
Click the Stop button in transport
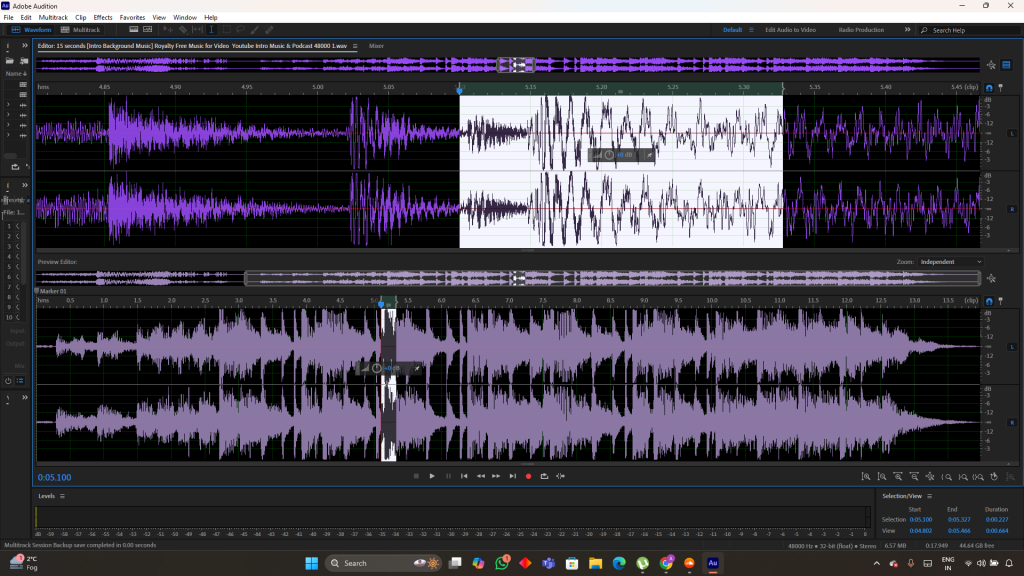(416, 476)
